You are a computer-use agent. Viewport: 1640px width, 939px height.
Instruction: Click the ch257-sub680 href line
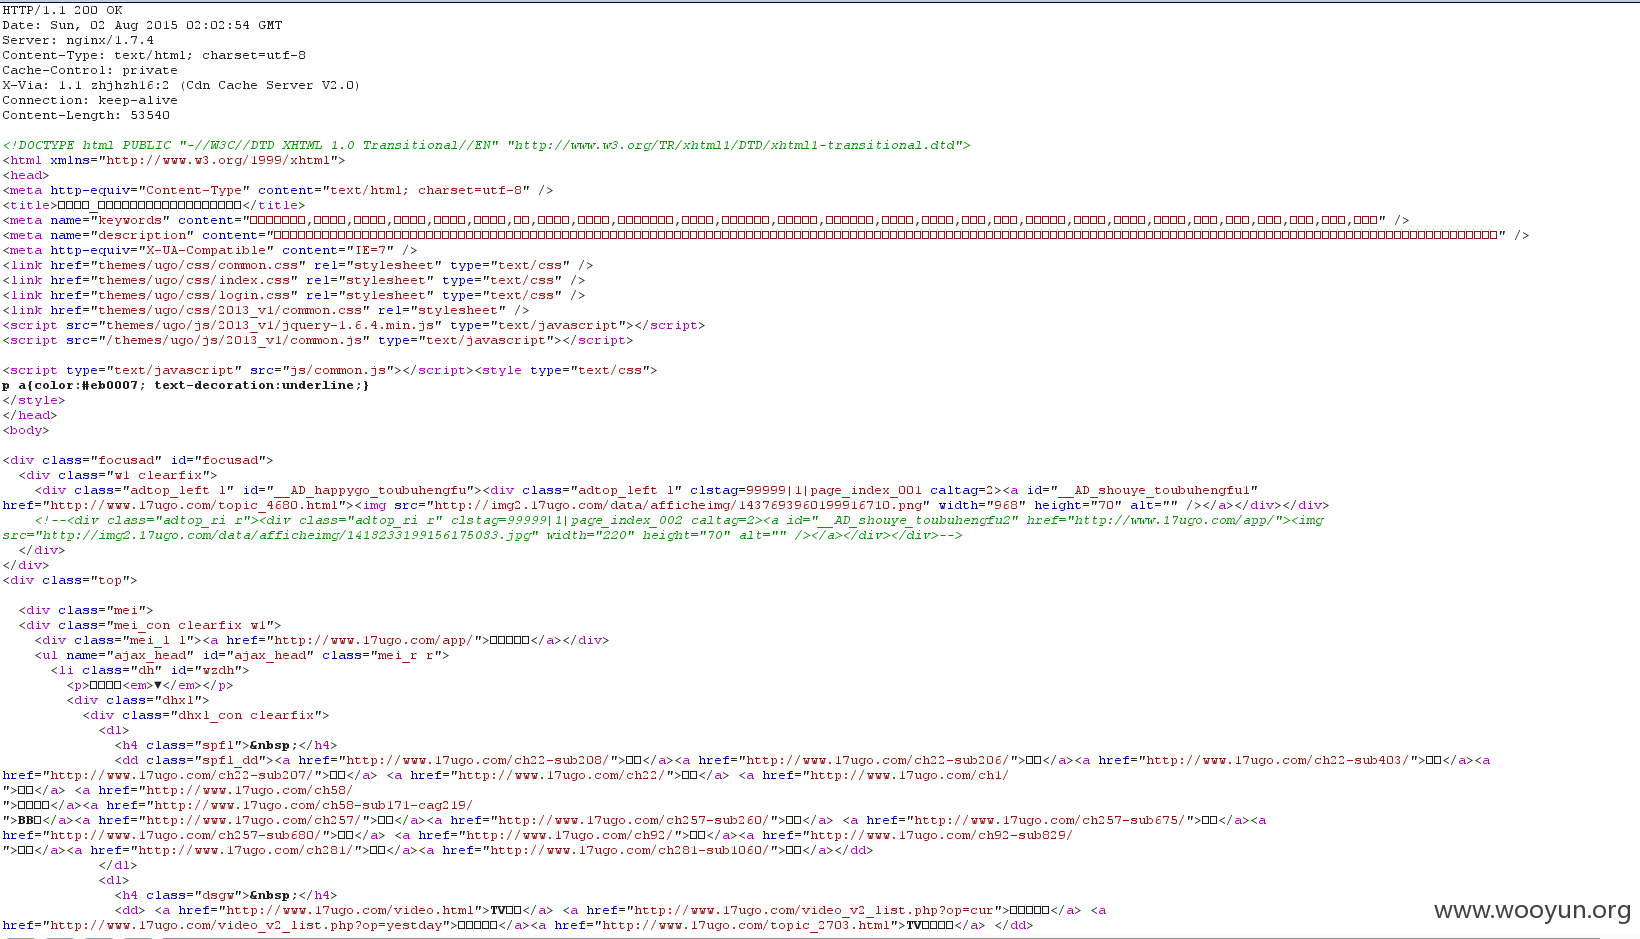click(538, 835)
